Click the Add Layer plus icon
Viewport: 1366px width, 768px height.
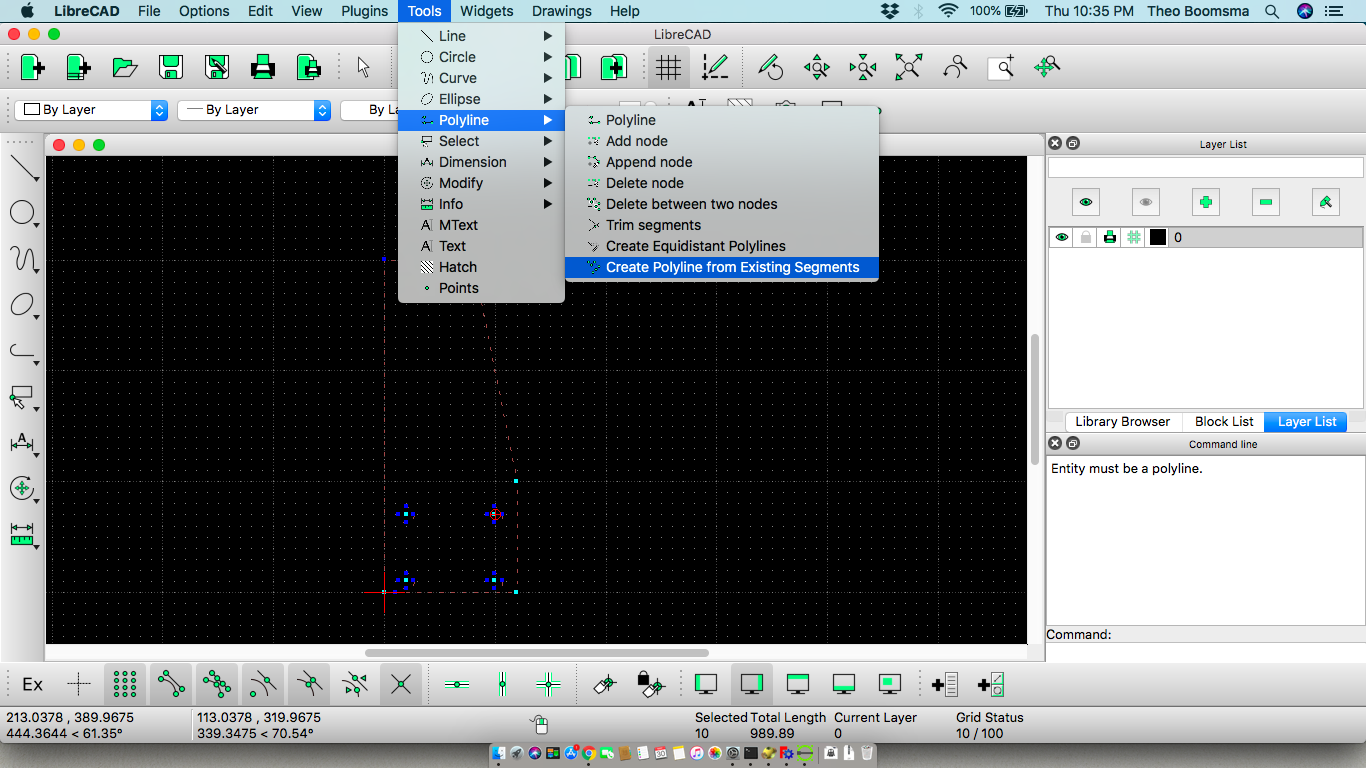click(1205, 202)
